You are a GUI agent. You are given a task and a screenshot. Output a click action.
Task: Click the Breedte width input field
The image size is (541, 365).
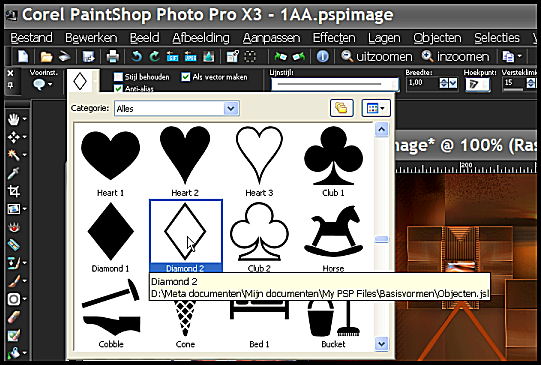(422, 83)
